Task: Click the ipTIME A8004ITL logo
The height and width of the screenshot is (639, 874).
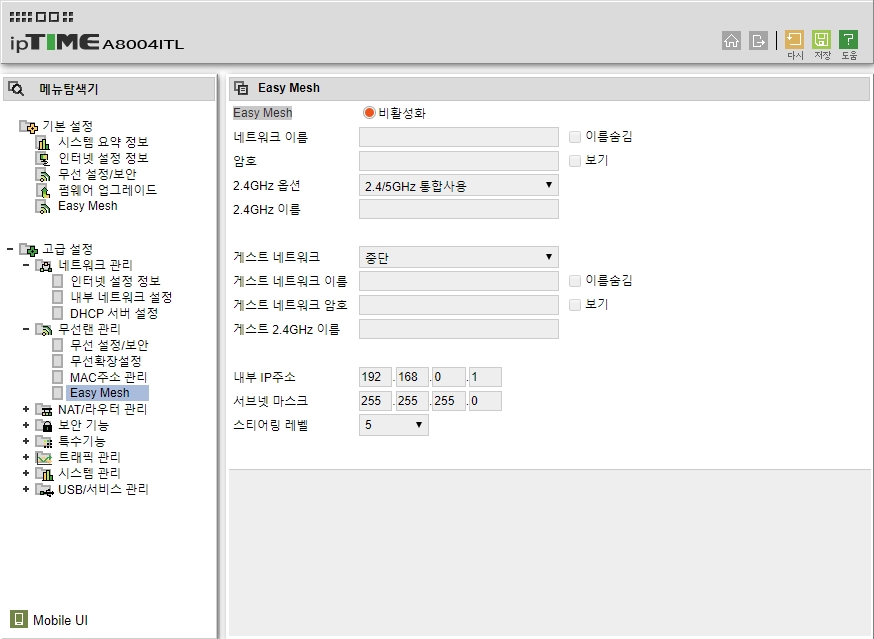Action: [96, 42]
